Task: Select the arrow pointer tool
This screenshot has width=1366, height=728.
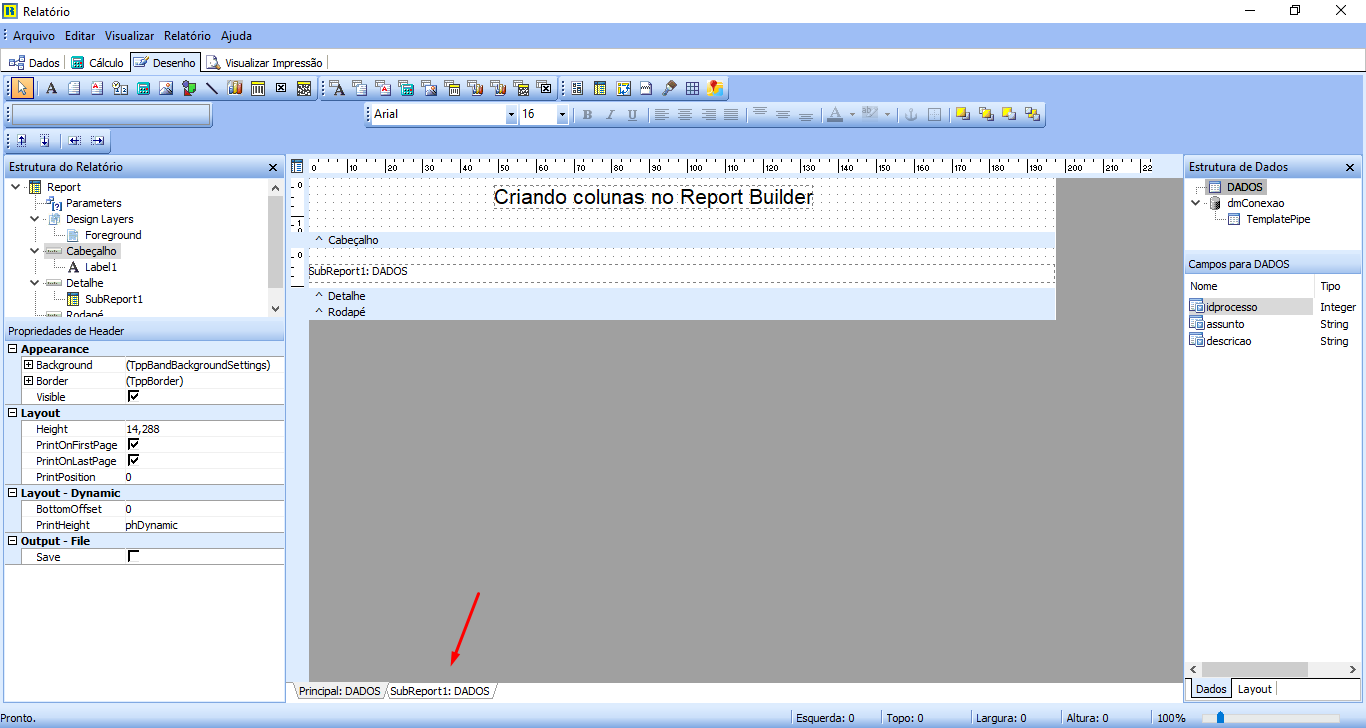Action: pos(22,88)
